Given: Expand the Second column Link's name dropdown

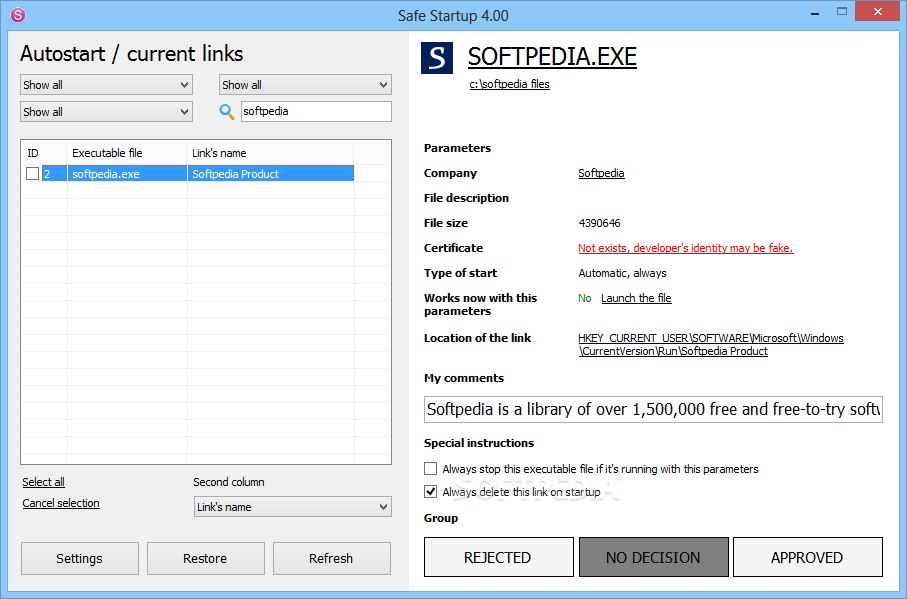Looking at the screenshot, I should click(x=293, y=506).
